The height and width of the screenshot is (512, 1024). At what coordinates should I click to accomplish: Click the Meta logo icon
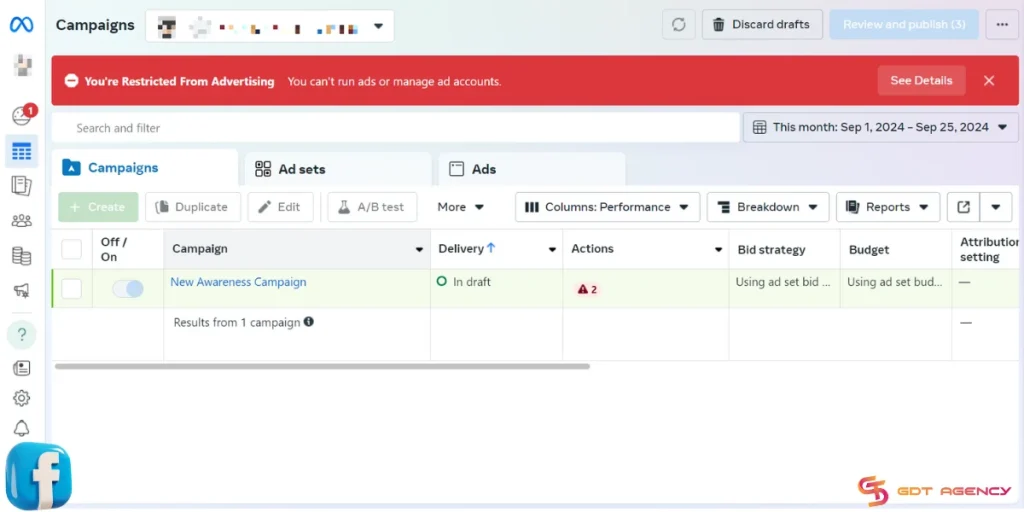click(22, 25)
